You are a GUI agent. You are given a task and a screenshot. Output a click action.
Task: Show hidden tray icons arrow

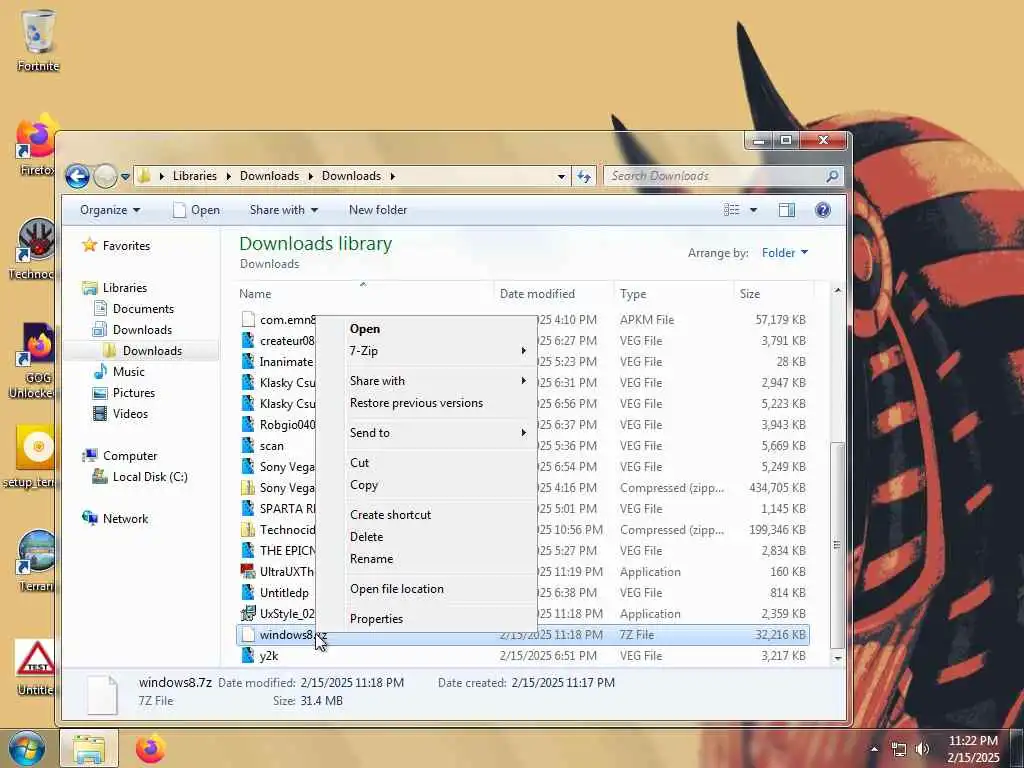click(874, 749)
